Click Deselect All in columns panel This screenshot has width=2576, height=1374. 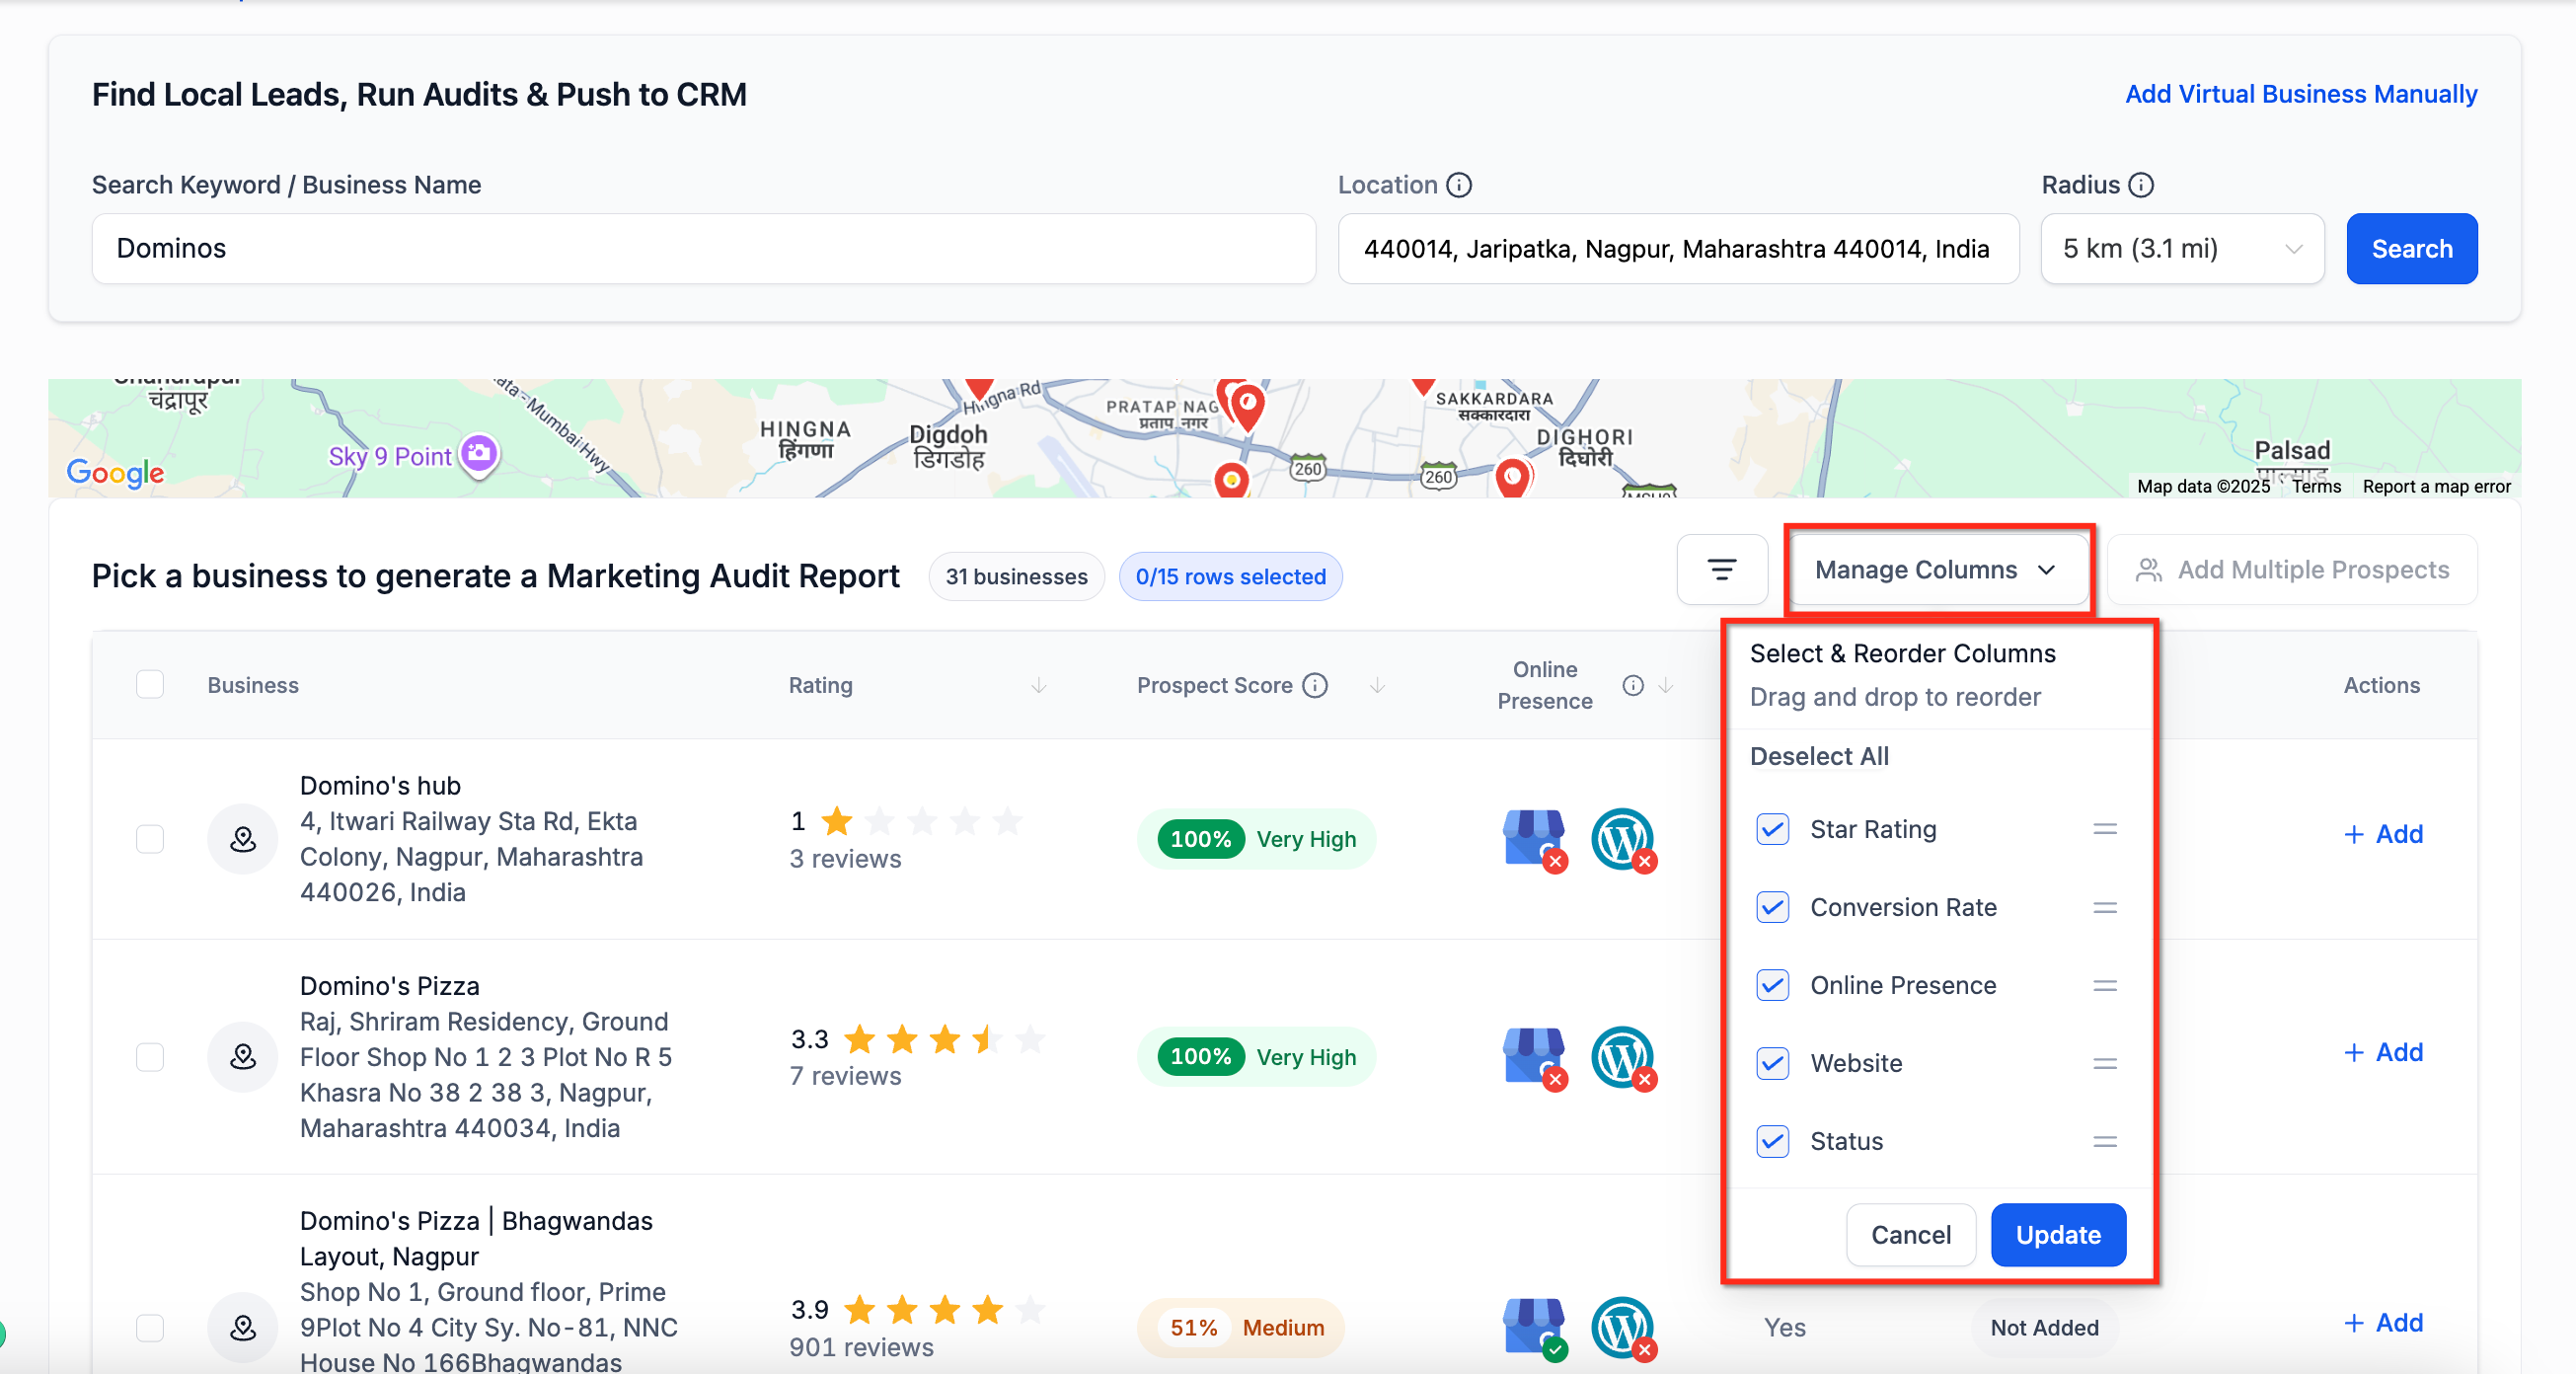[1819, 756]
